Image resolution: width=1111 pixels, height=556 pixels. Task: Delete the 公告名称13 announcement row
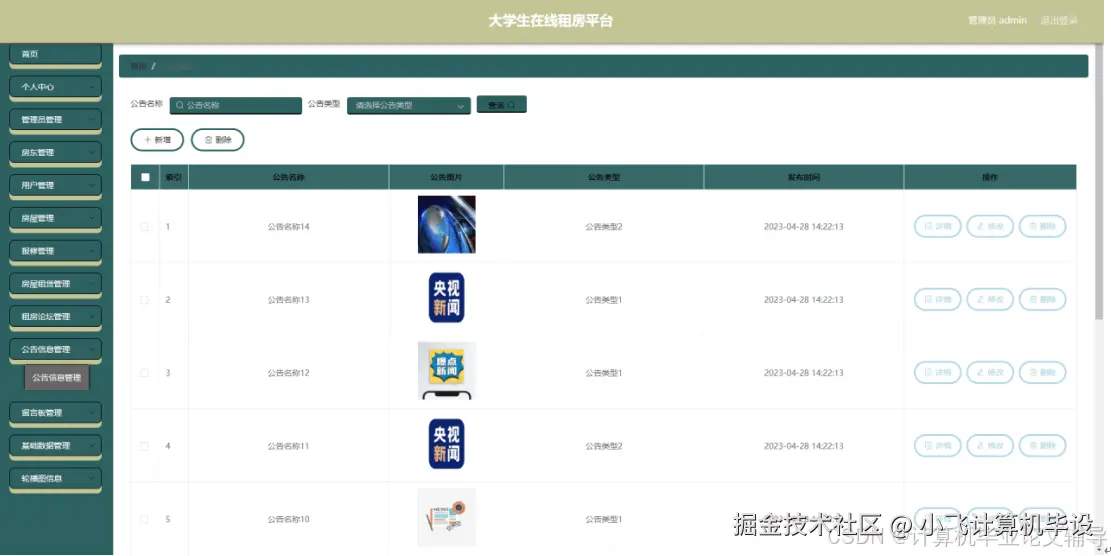point(1042,300)
